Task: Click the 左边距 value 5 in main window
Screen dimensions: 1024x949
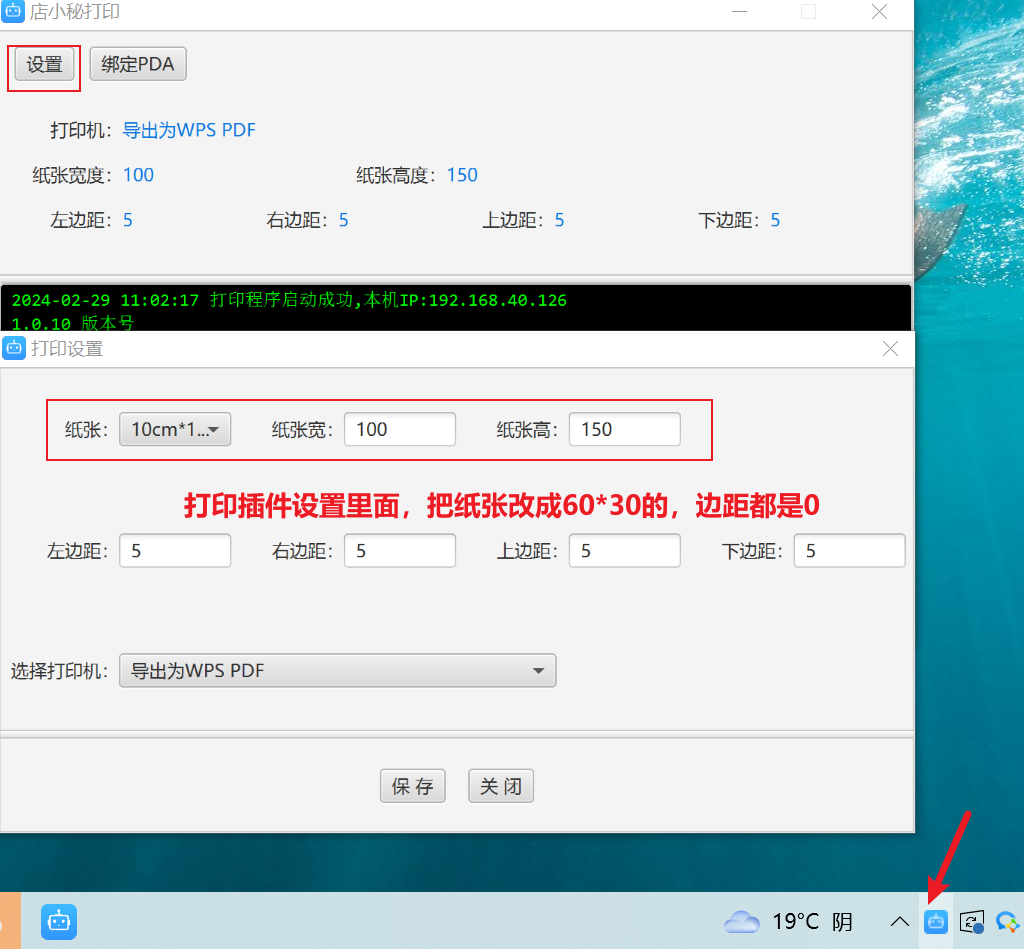Action: [x=128, y=220]
